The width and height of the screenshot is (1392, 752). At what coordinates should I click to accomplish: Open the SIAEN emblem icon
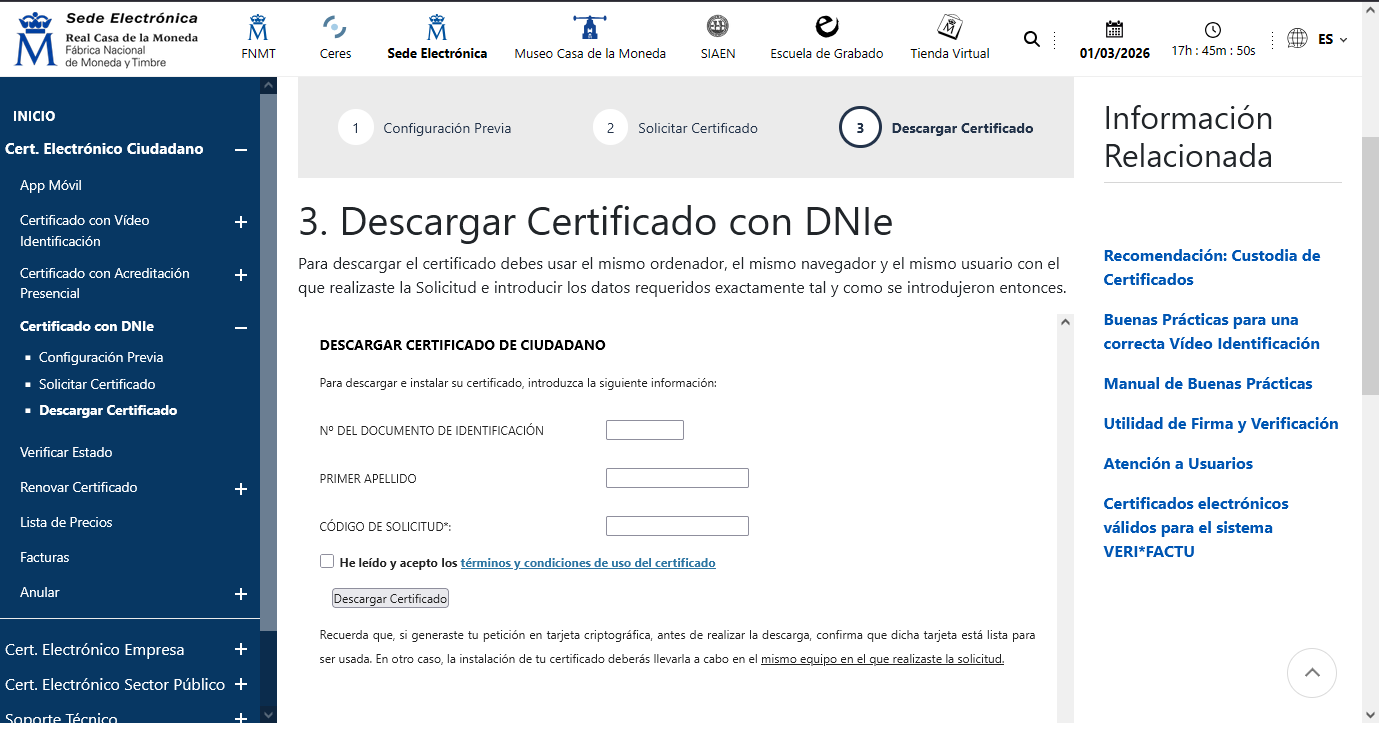click(x=717, y=27)
